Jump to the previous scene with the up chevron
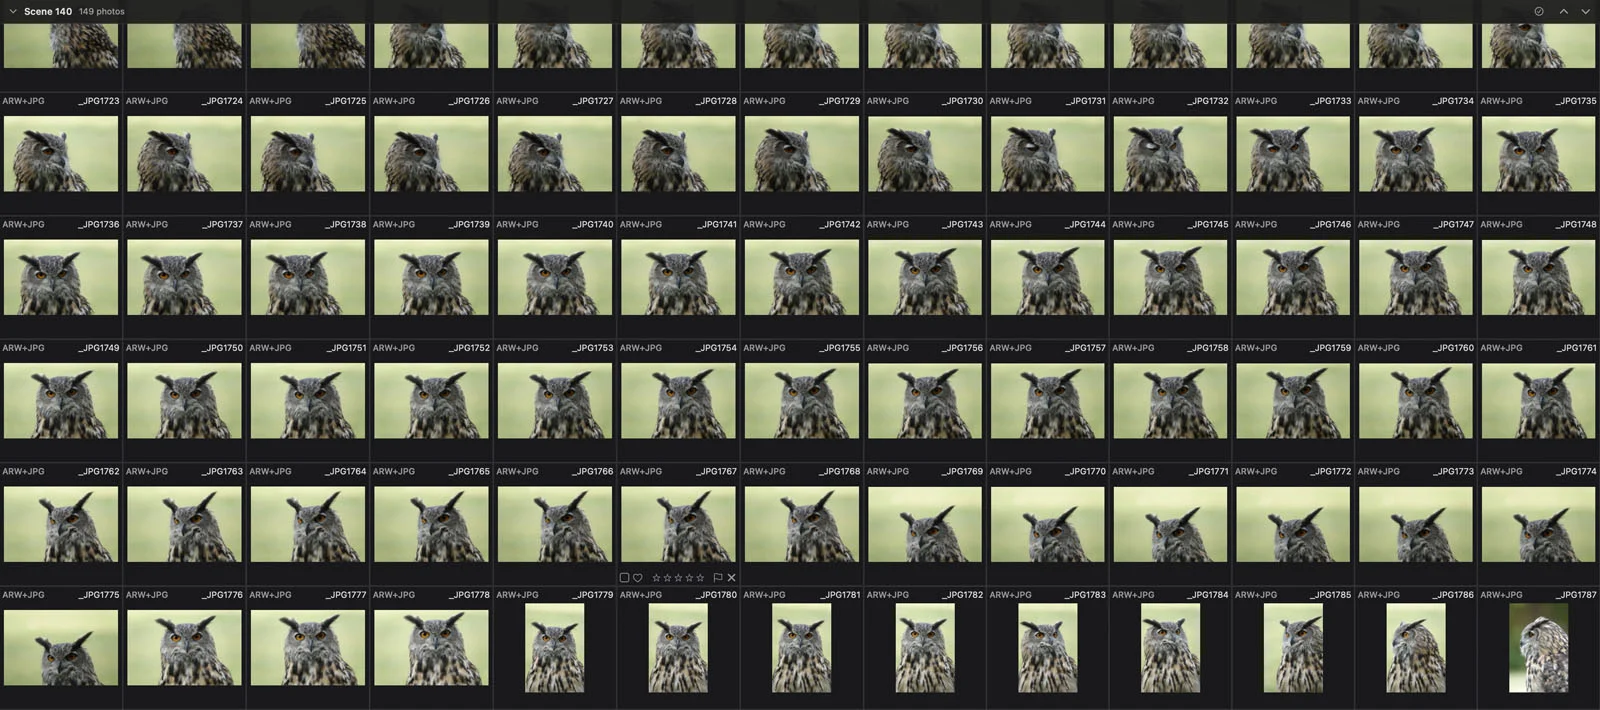Screen dimensions: 1600x710 click(x=1563, y=11)
